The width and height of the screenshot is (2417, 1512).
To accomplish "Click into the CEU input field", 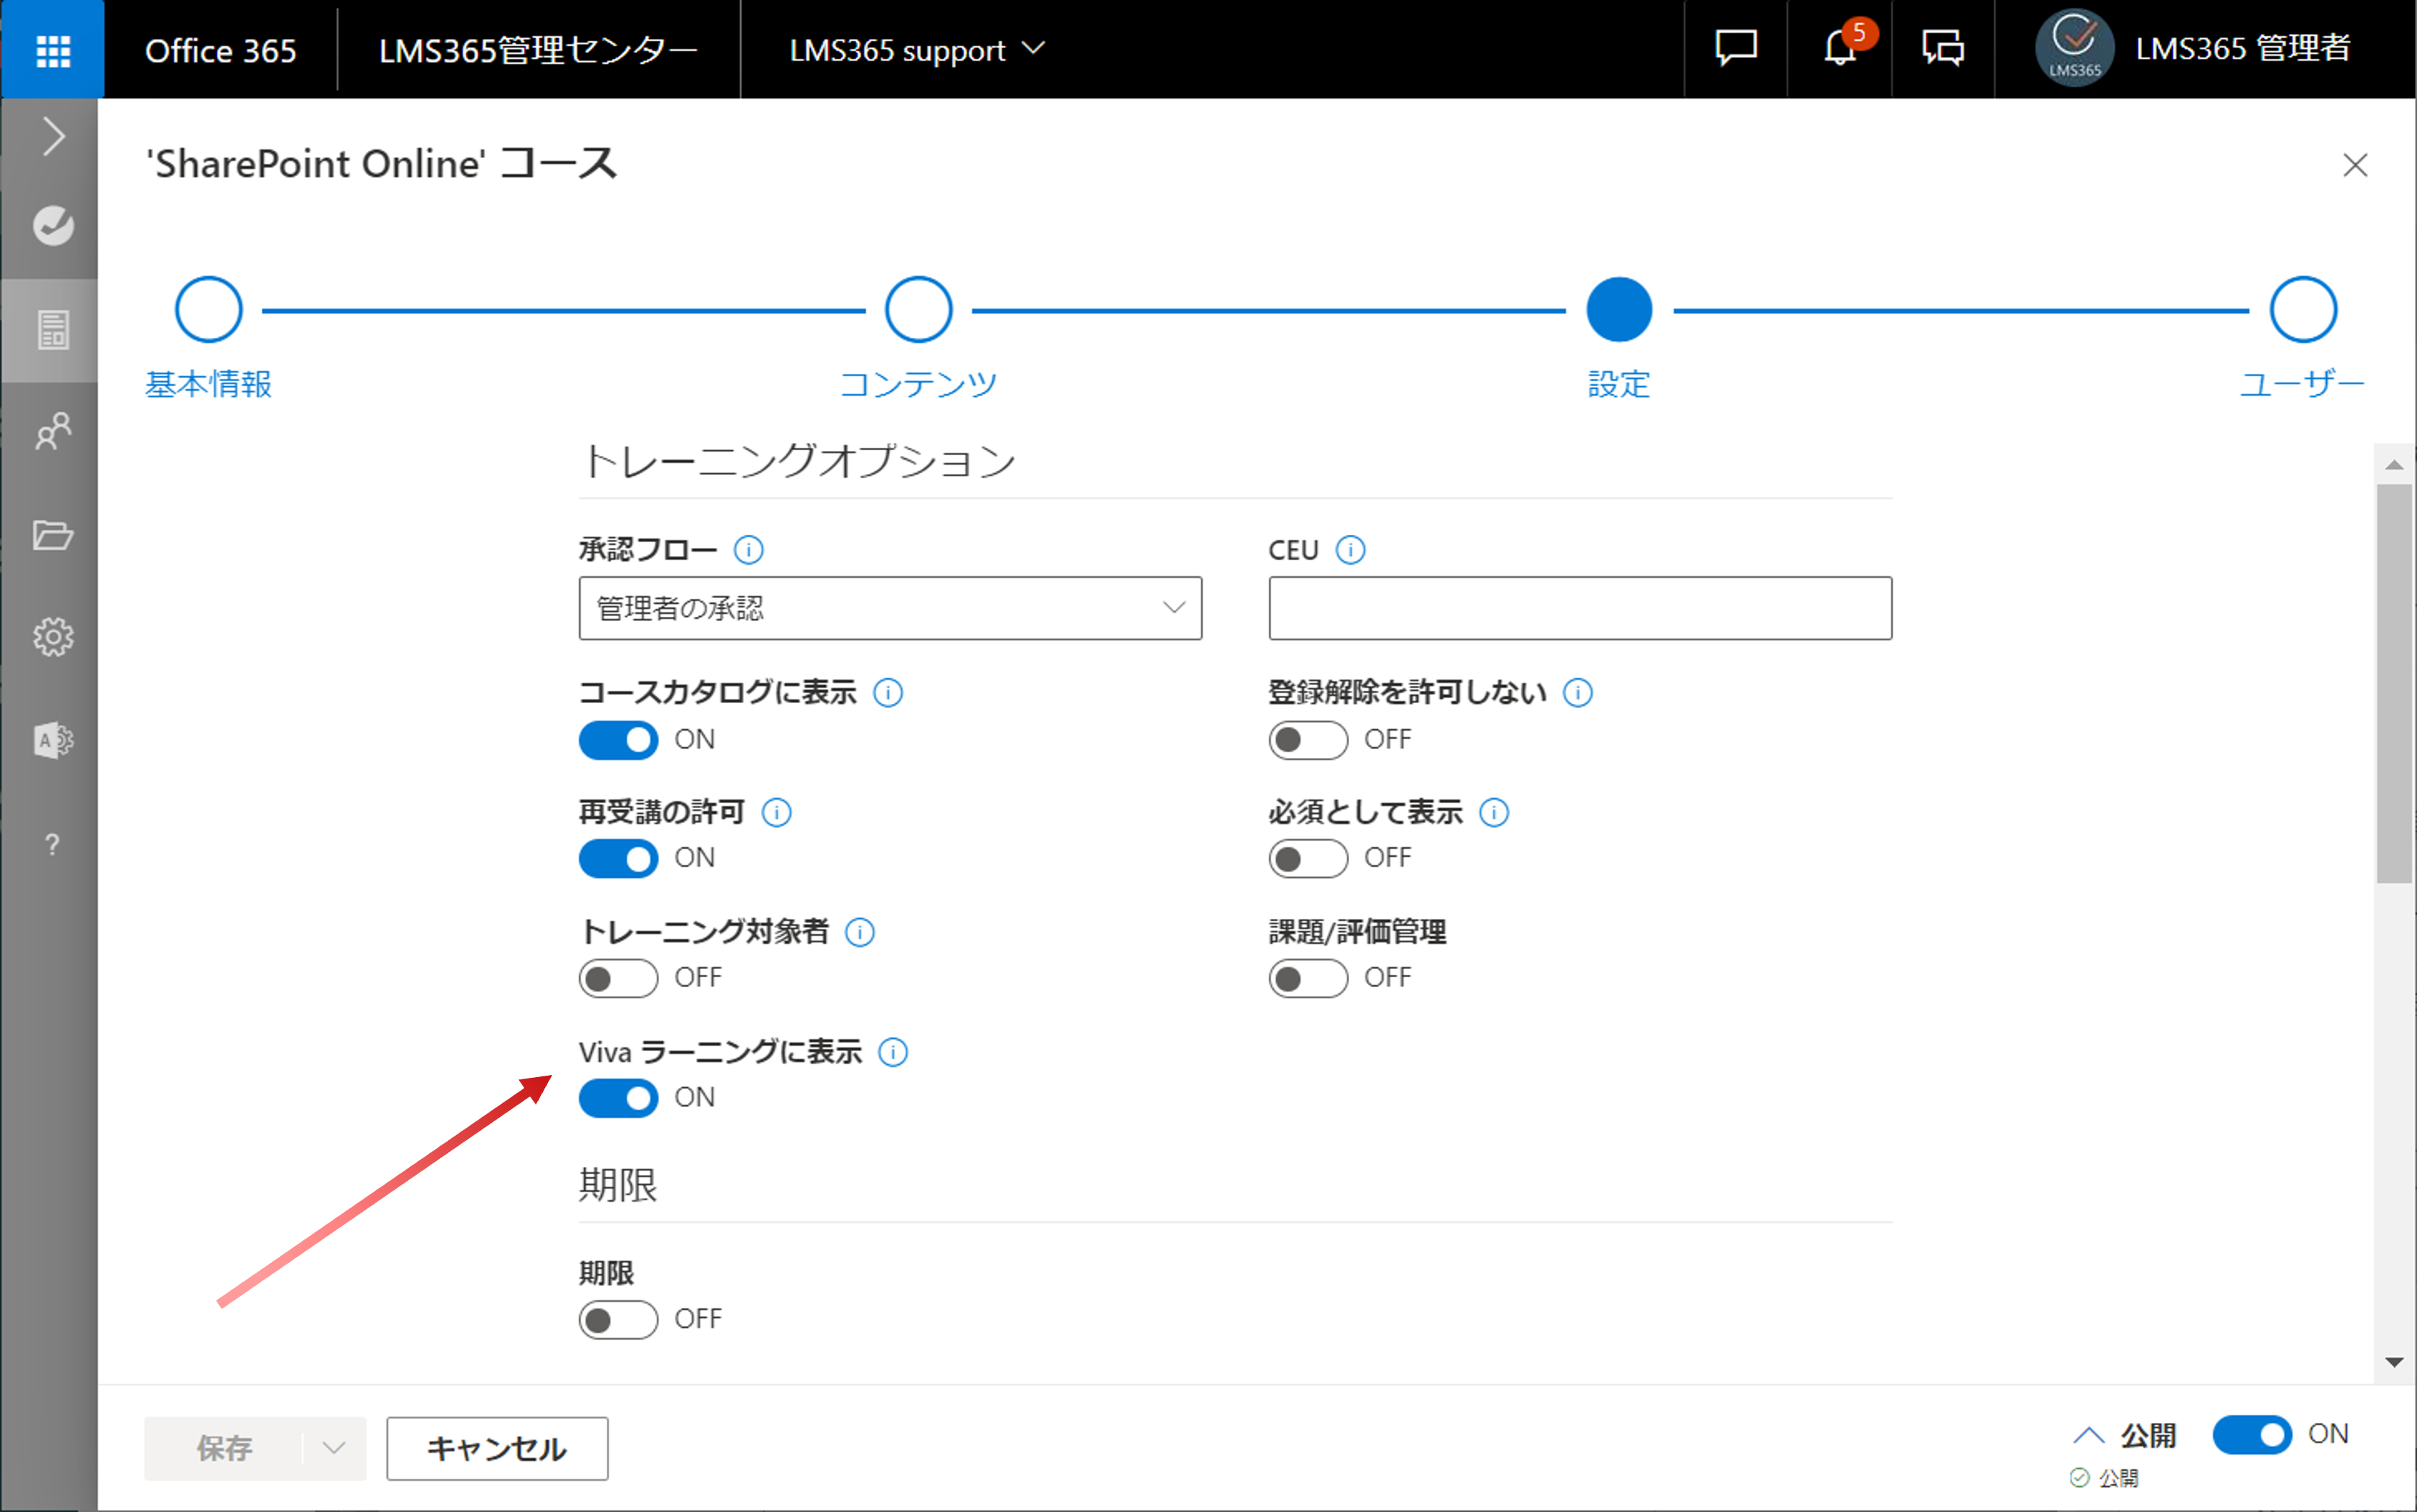I will [x=1580, y=608].
